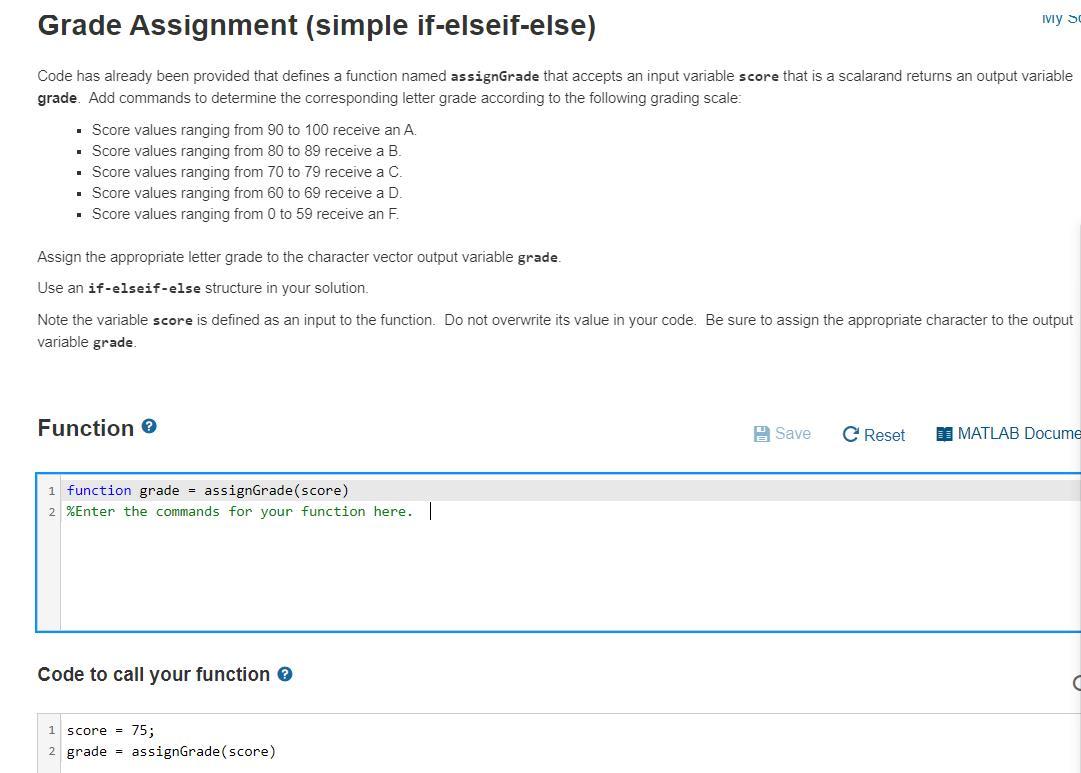Open MATLAB Documentation using the book icon
1081x773 pixels.
(943, 433)
